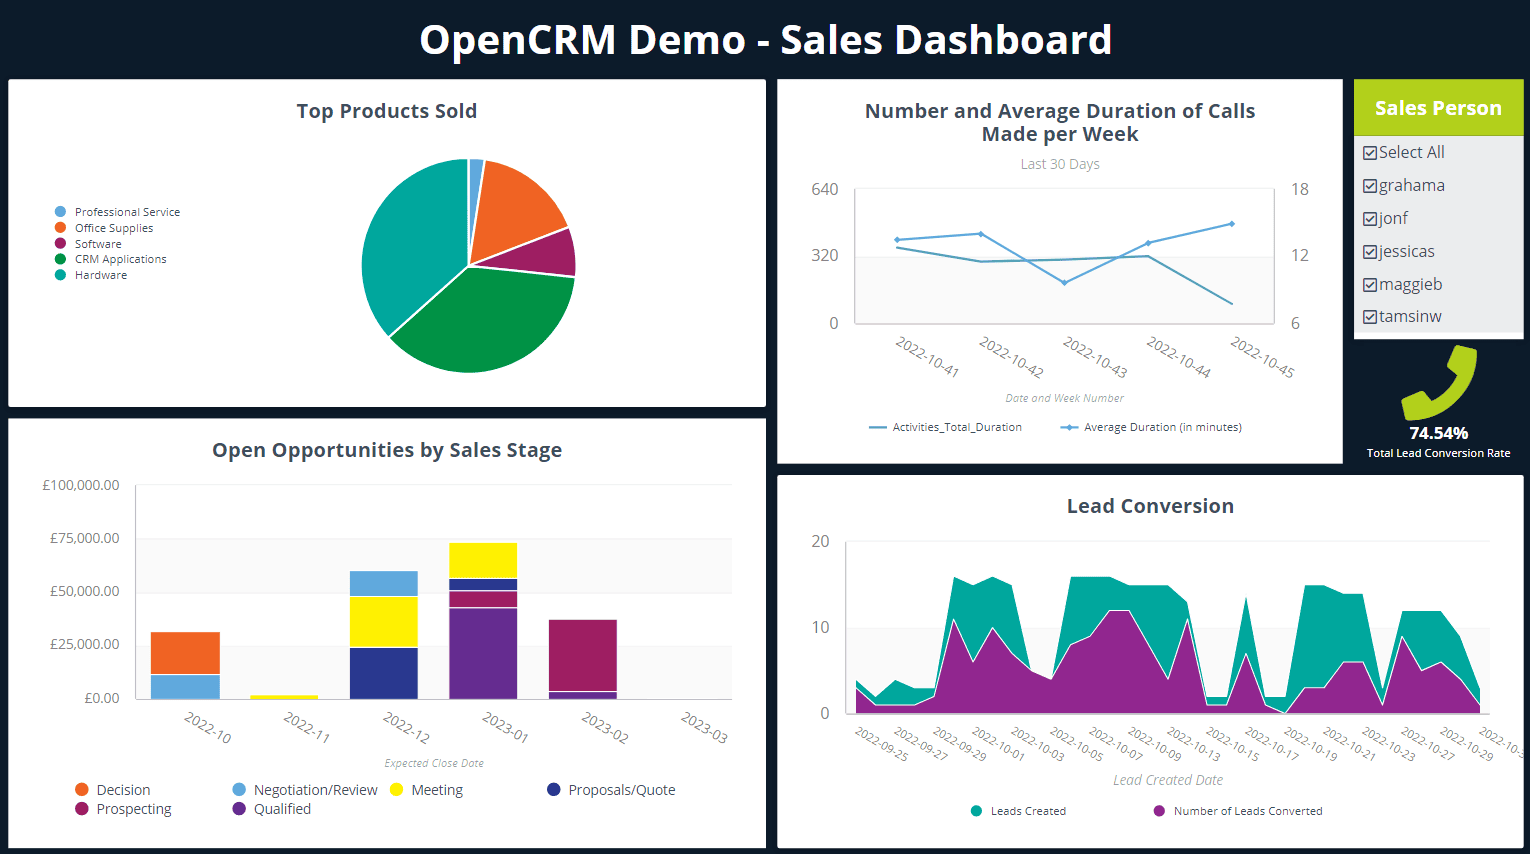Screen dimensions: 1530x854
Task: Toggle the Select All checkbox
Action: point(1370,152)
